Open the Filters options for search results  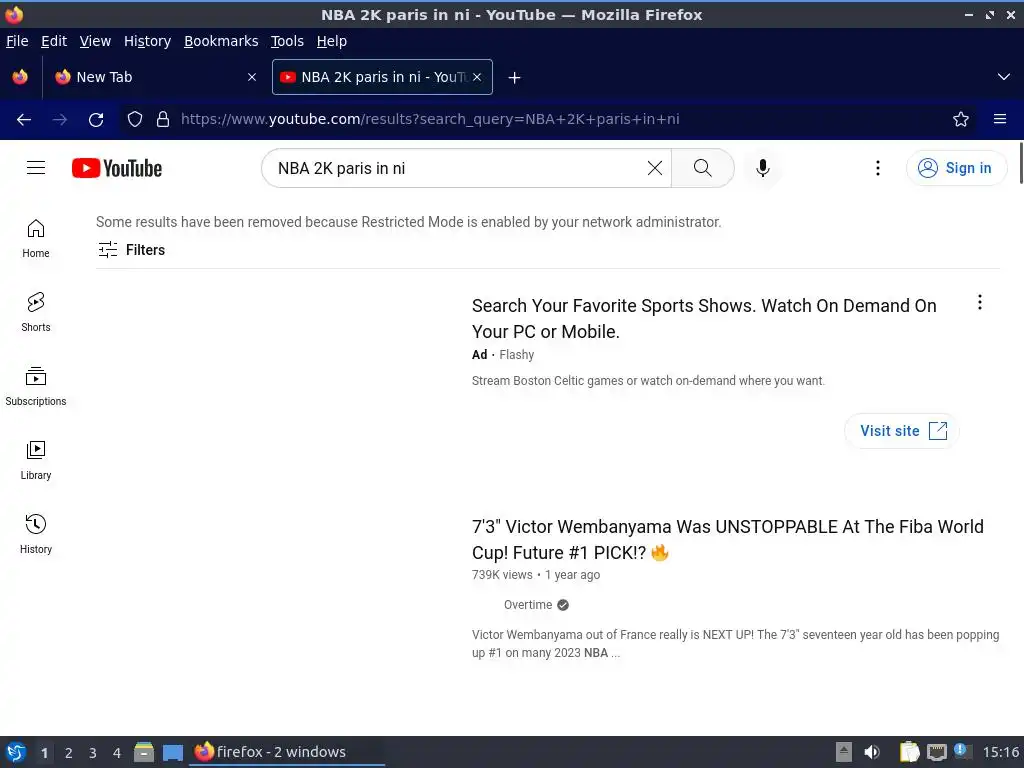[x=131, y=249]
